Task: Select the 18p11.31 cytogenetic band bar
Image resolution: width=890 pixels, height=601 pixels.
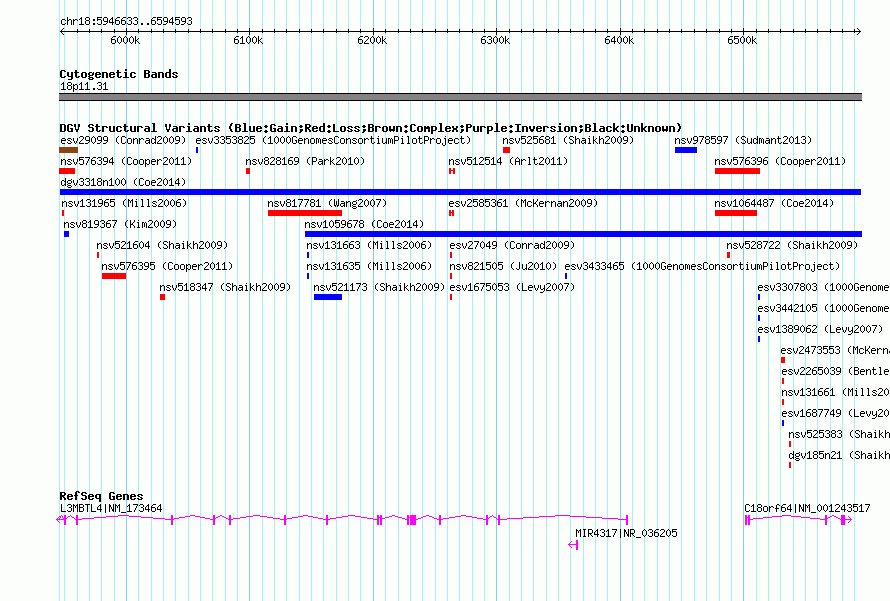Action: click(x=460, y=97)
